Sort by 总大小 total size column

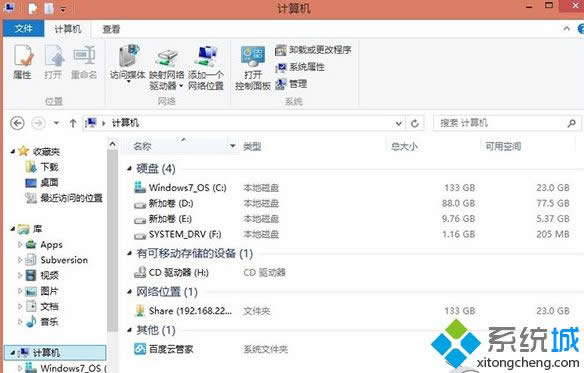pos(404,146)
